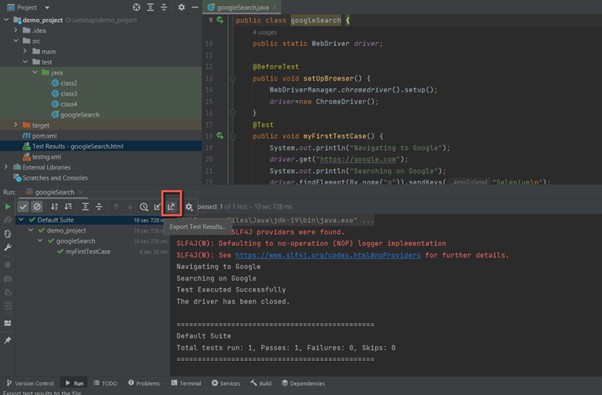Toggle Show Passed tests checkmark

[x=23, y=207]
